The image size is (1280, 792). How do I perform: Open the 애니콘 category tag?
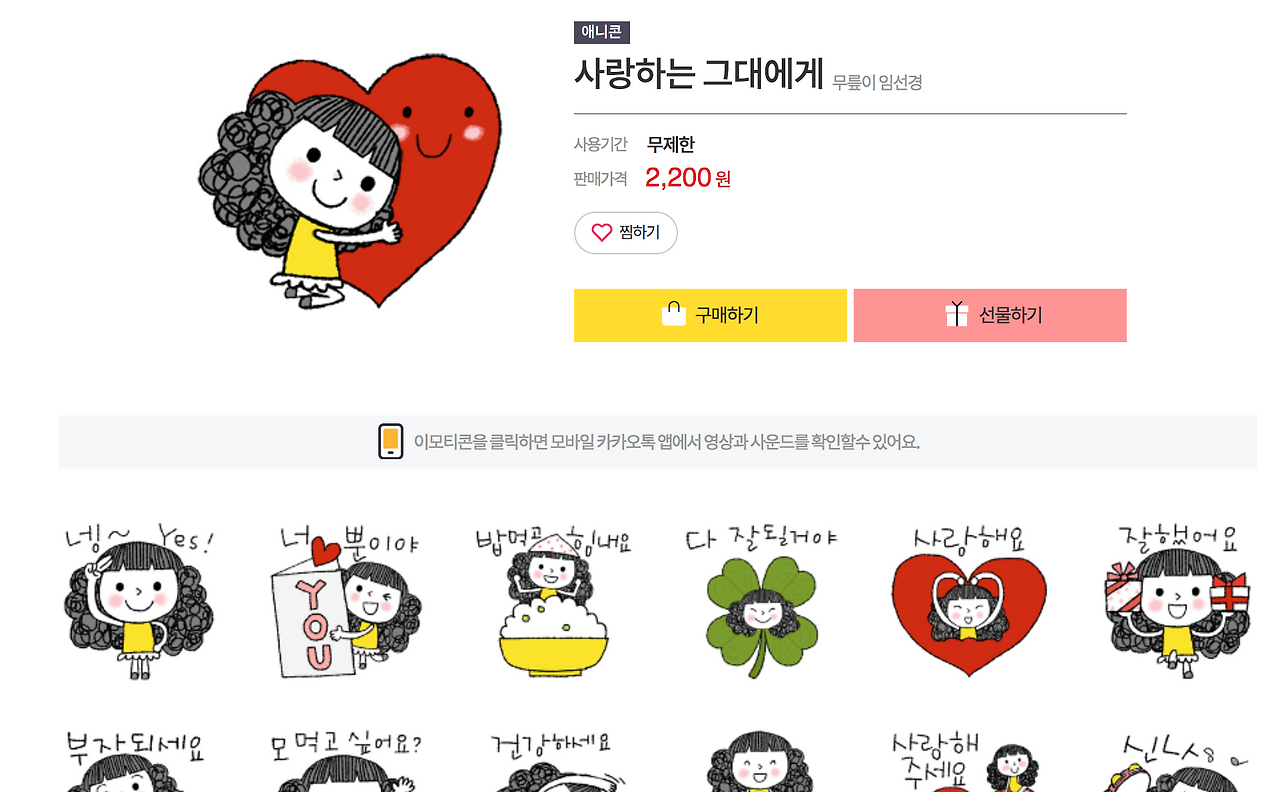tap(602, 33)
